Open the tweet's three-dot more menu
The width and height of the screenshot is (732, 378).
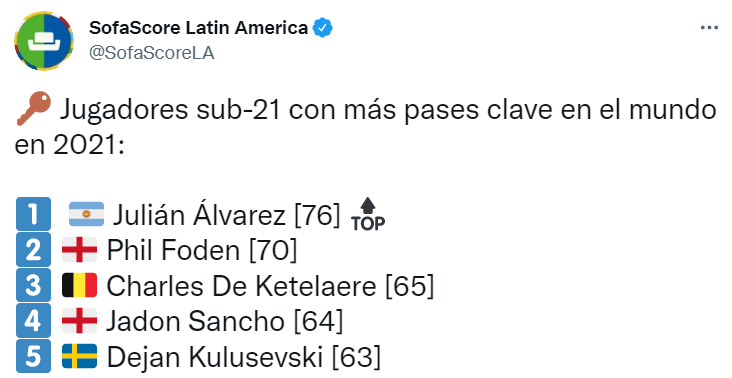(x=709, y=28)
